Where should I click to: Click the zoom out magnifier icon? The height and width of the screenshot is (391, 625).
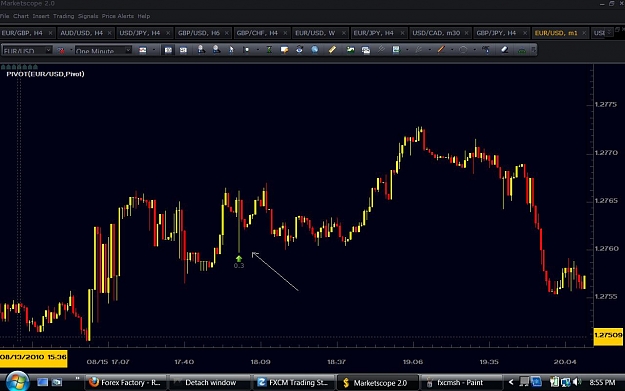(216, 50)
